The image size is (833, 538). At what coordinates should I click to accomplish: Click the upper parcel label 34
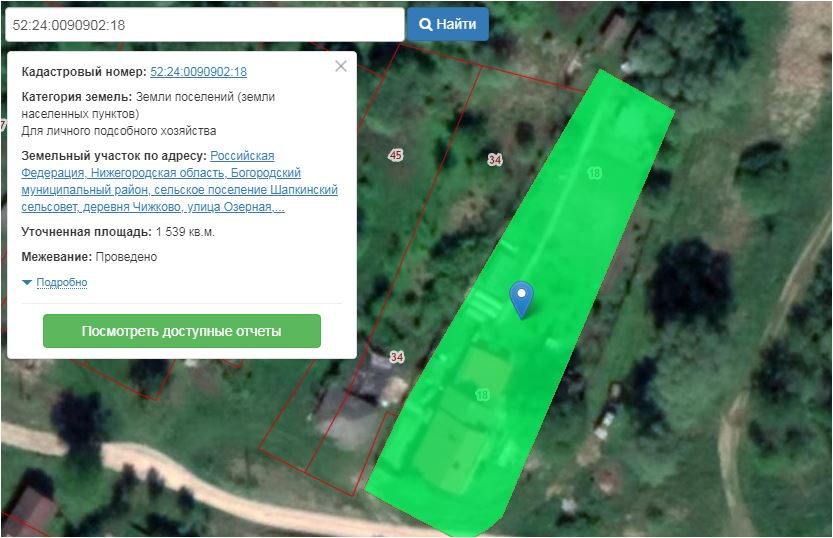495,160
